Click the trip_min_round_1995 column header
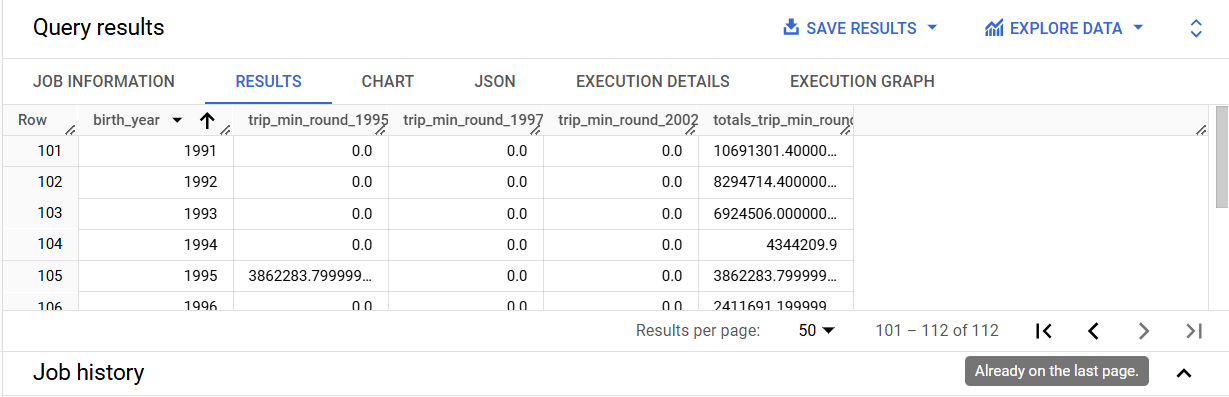The image size is (1229, 397). (318, 120)
